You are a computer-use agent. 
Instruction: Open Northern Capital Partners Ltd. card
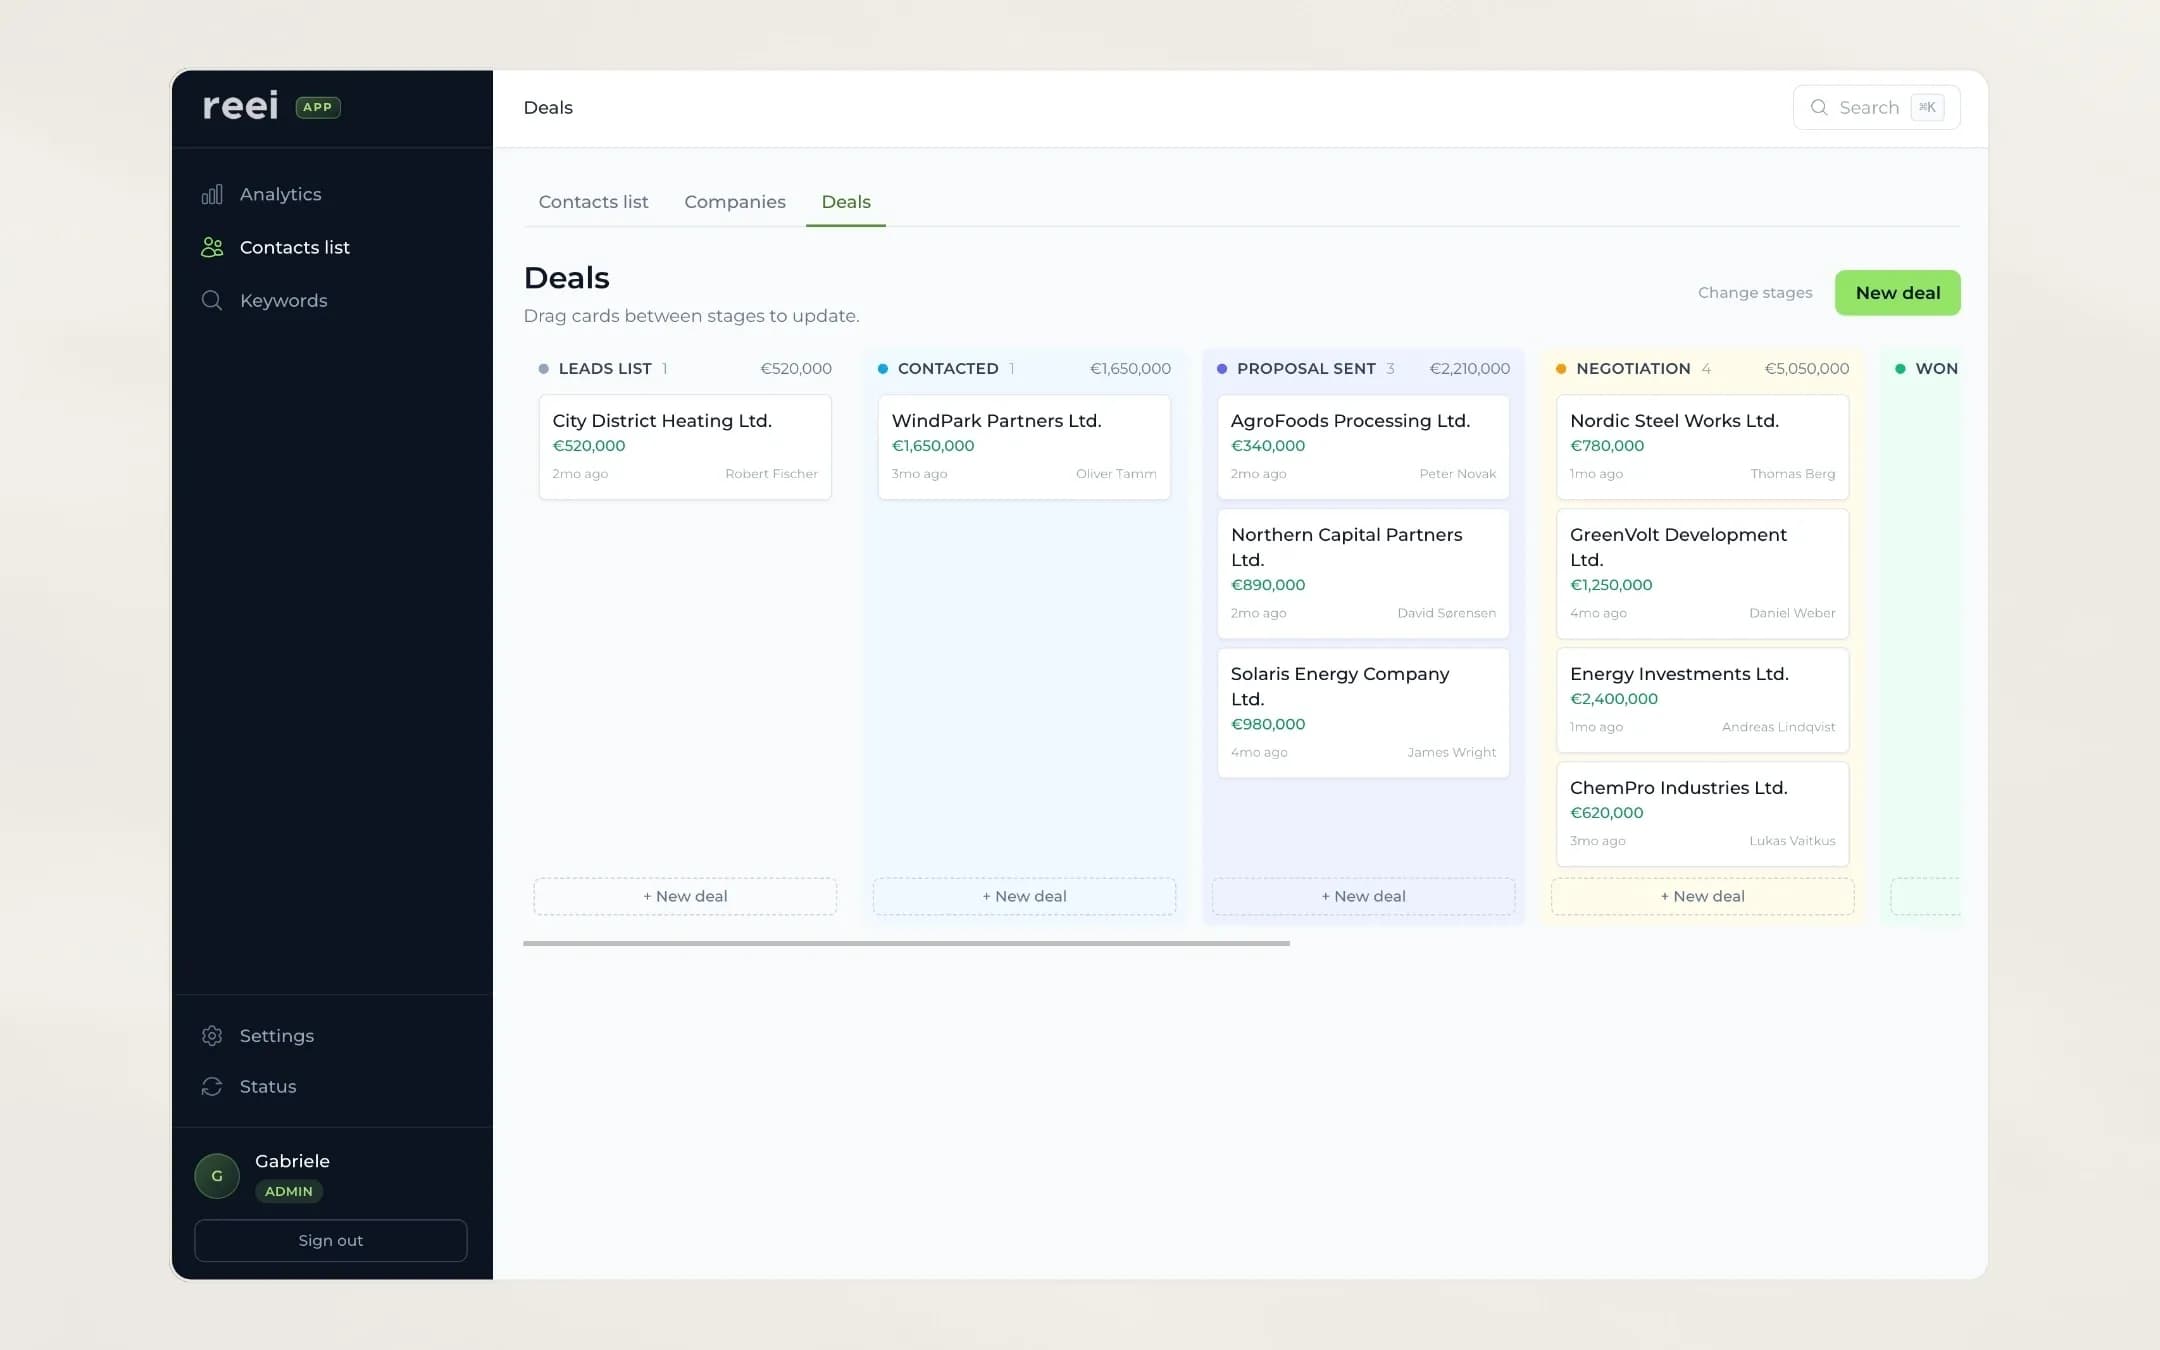[x=1363, y=574]
